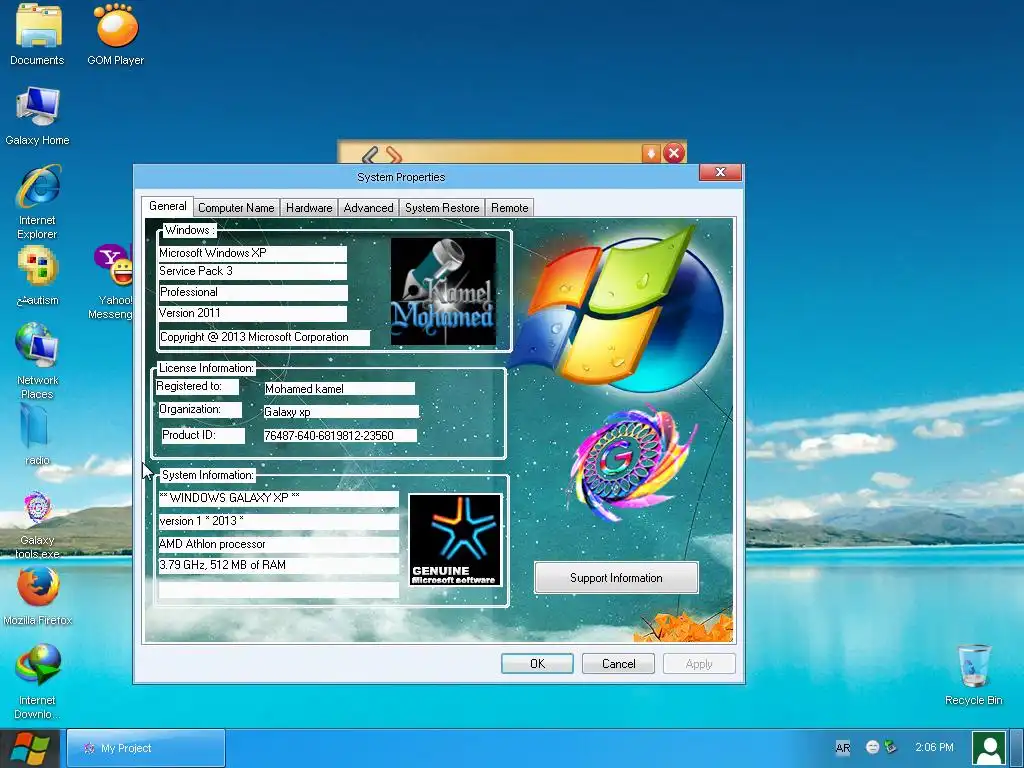Click the smiley tray icon
Screen dimensions: 1024x768
click(872, 747)
